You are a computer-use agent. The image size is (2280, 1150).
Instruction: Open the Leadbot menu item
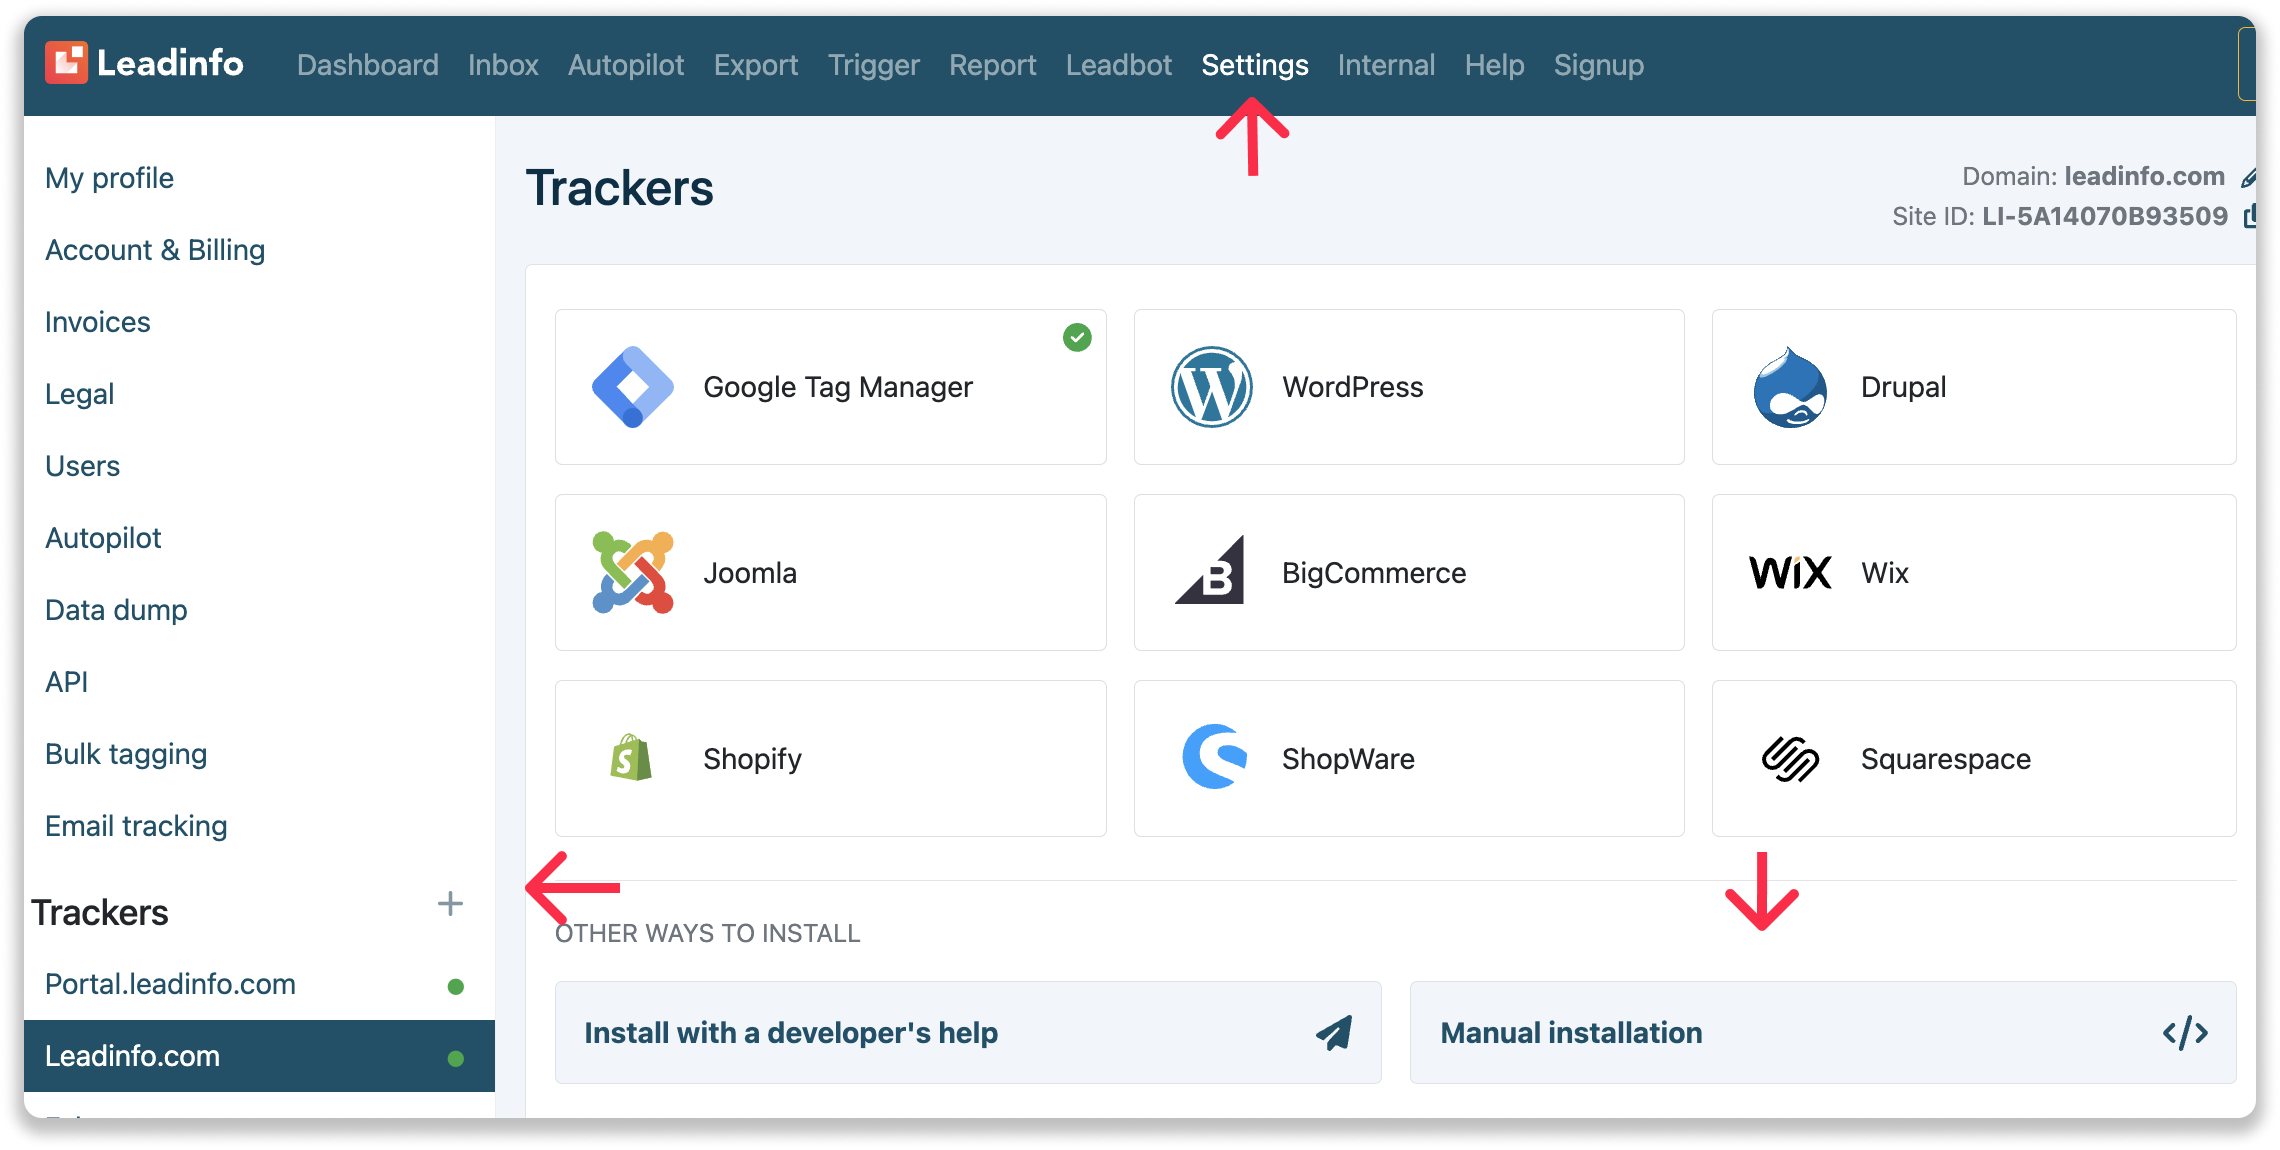tap(1118, 65)
